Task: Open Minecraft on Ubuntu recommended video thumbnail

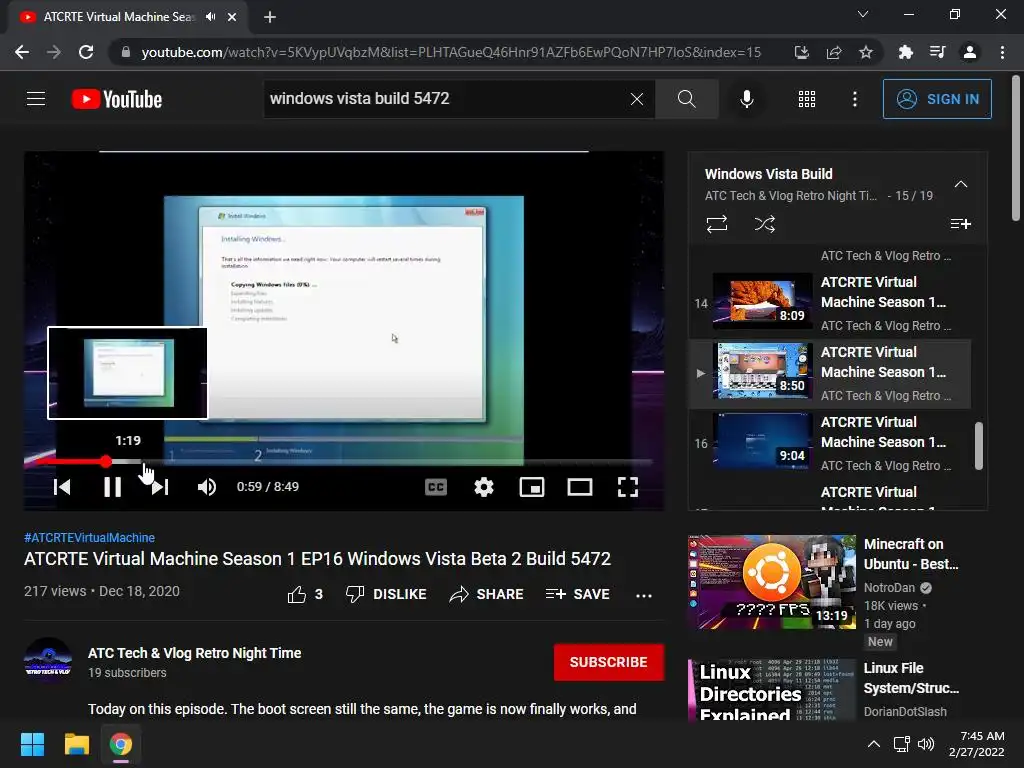Action: 772,582
